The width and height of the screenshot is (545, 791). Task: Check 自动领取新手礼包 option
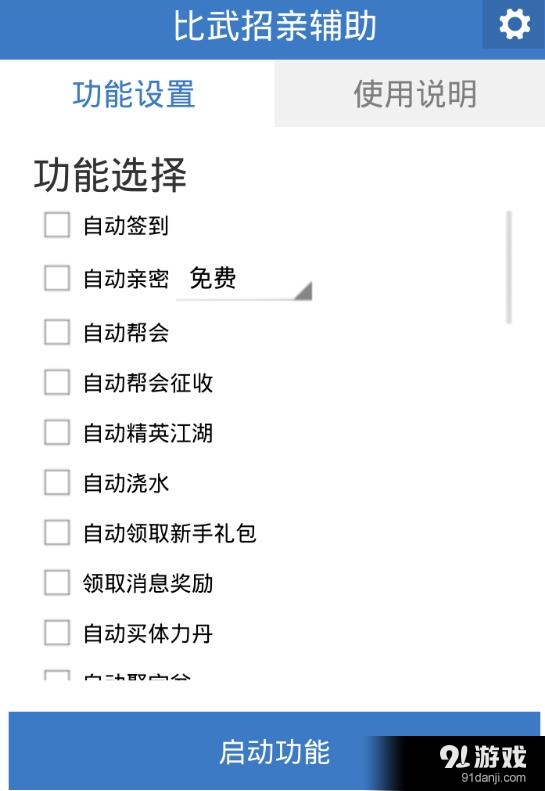57,533
